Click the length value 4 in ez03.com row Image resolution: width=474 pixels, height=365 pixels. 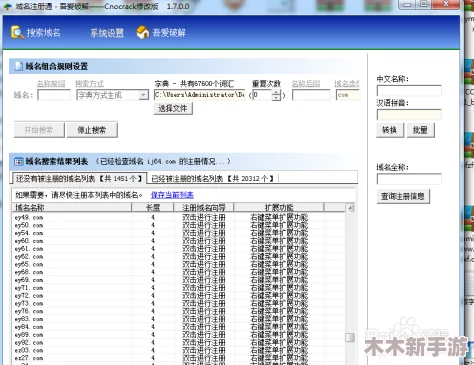[153, 351]
